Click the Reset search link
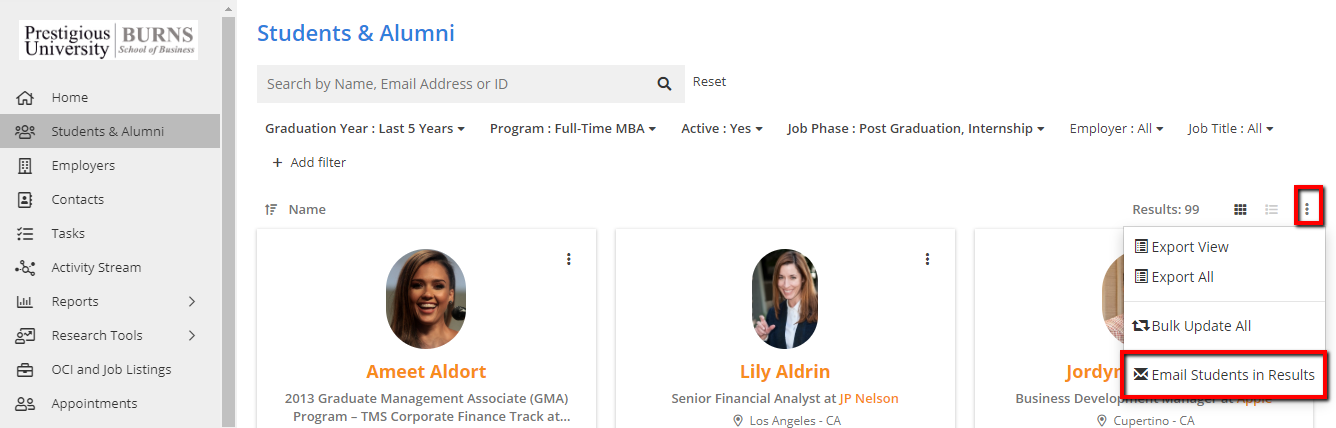This screenshot has height=428, width=1336. (x=709, y=82)
